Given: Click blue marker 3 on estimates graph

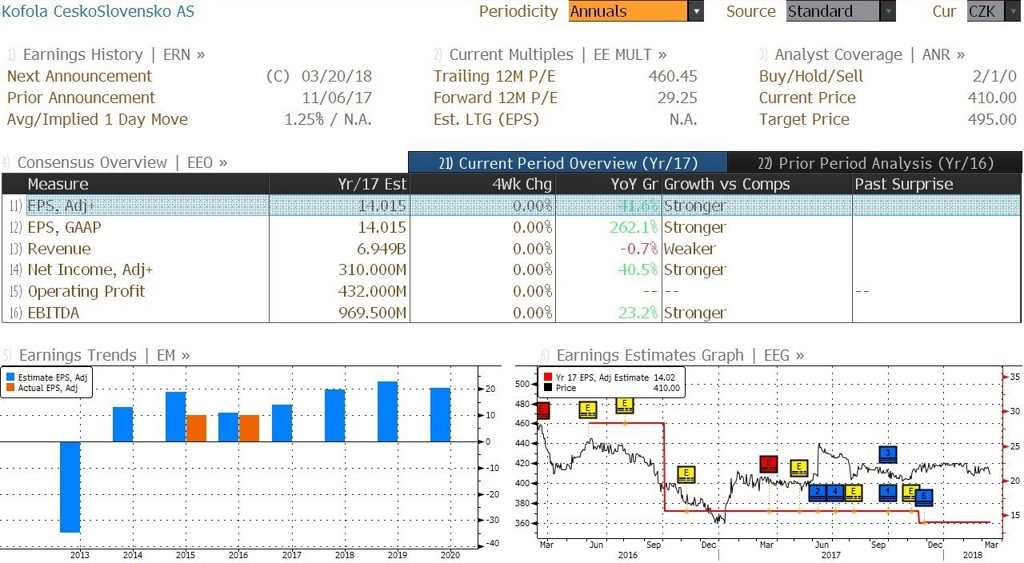Looking at the screenshot, I should tap(888, 454).
